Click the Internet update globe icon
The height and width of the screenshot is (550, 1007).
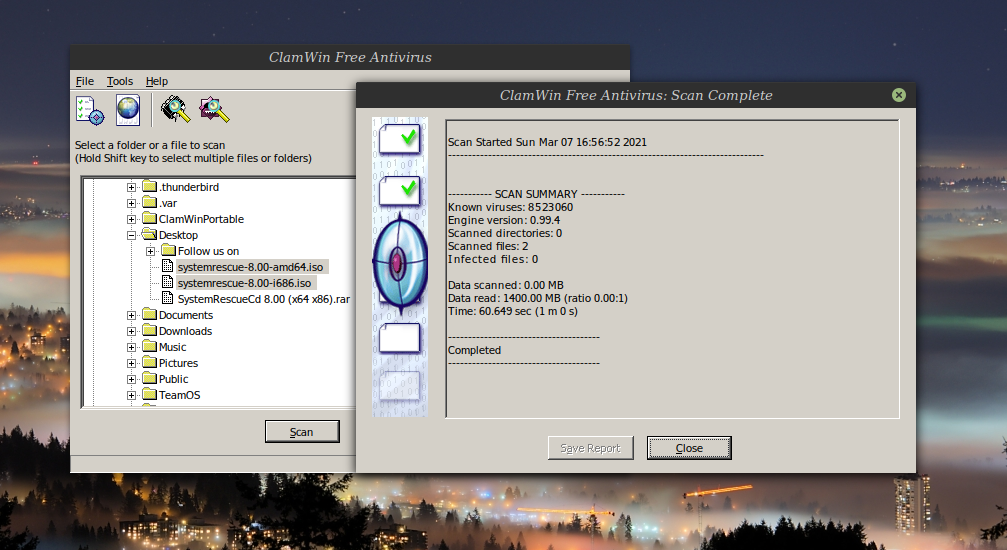[128, 110]
